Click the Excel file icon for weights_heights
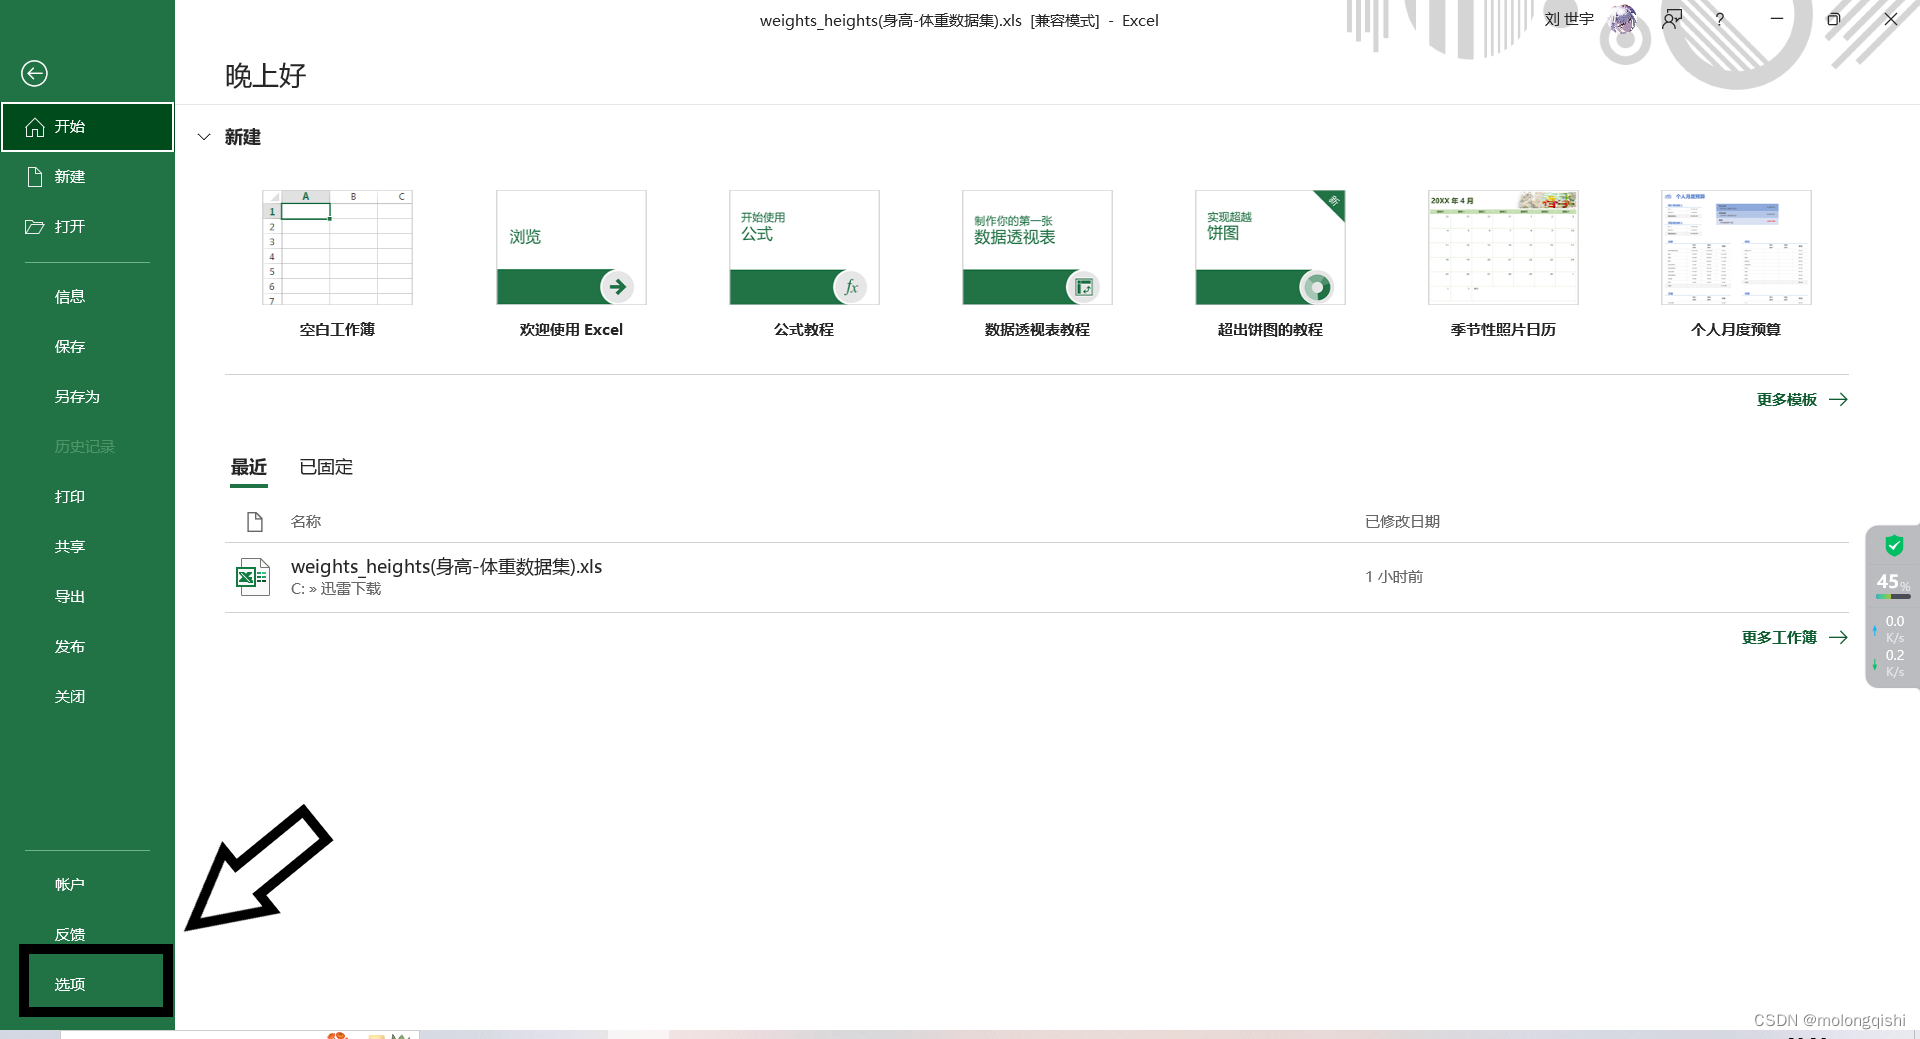The height and width of the screenshot is (1039, 1920). point(253,577)
